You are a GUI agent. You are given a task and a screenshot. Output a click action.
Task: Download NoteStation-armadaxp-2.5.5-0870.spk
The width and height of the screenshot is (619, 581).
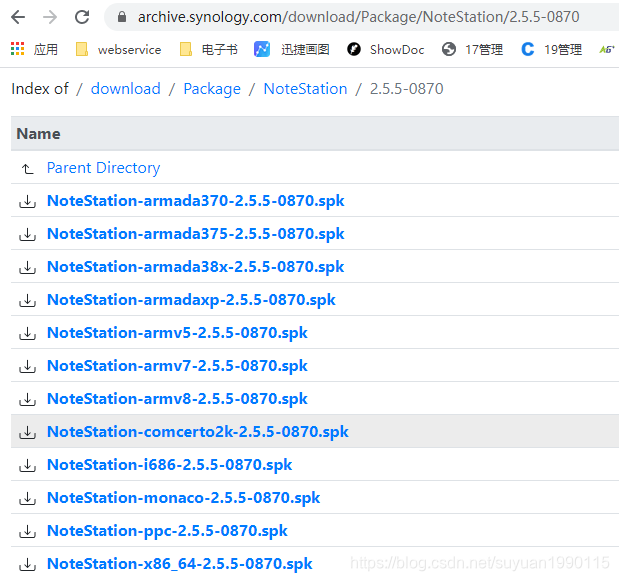coord(191,300)
